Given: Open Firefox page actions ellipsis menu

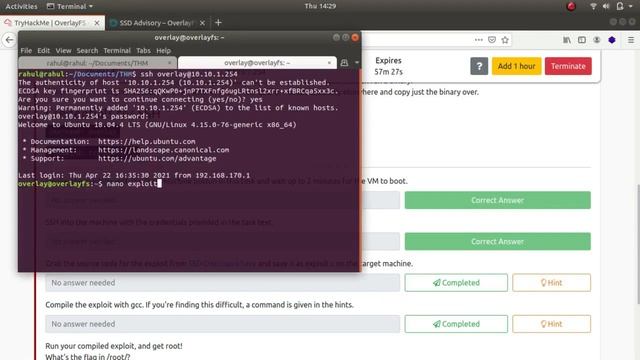Looking at the screenshot, I should click(x=478, y=40).
